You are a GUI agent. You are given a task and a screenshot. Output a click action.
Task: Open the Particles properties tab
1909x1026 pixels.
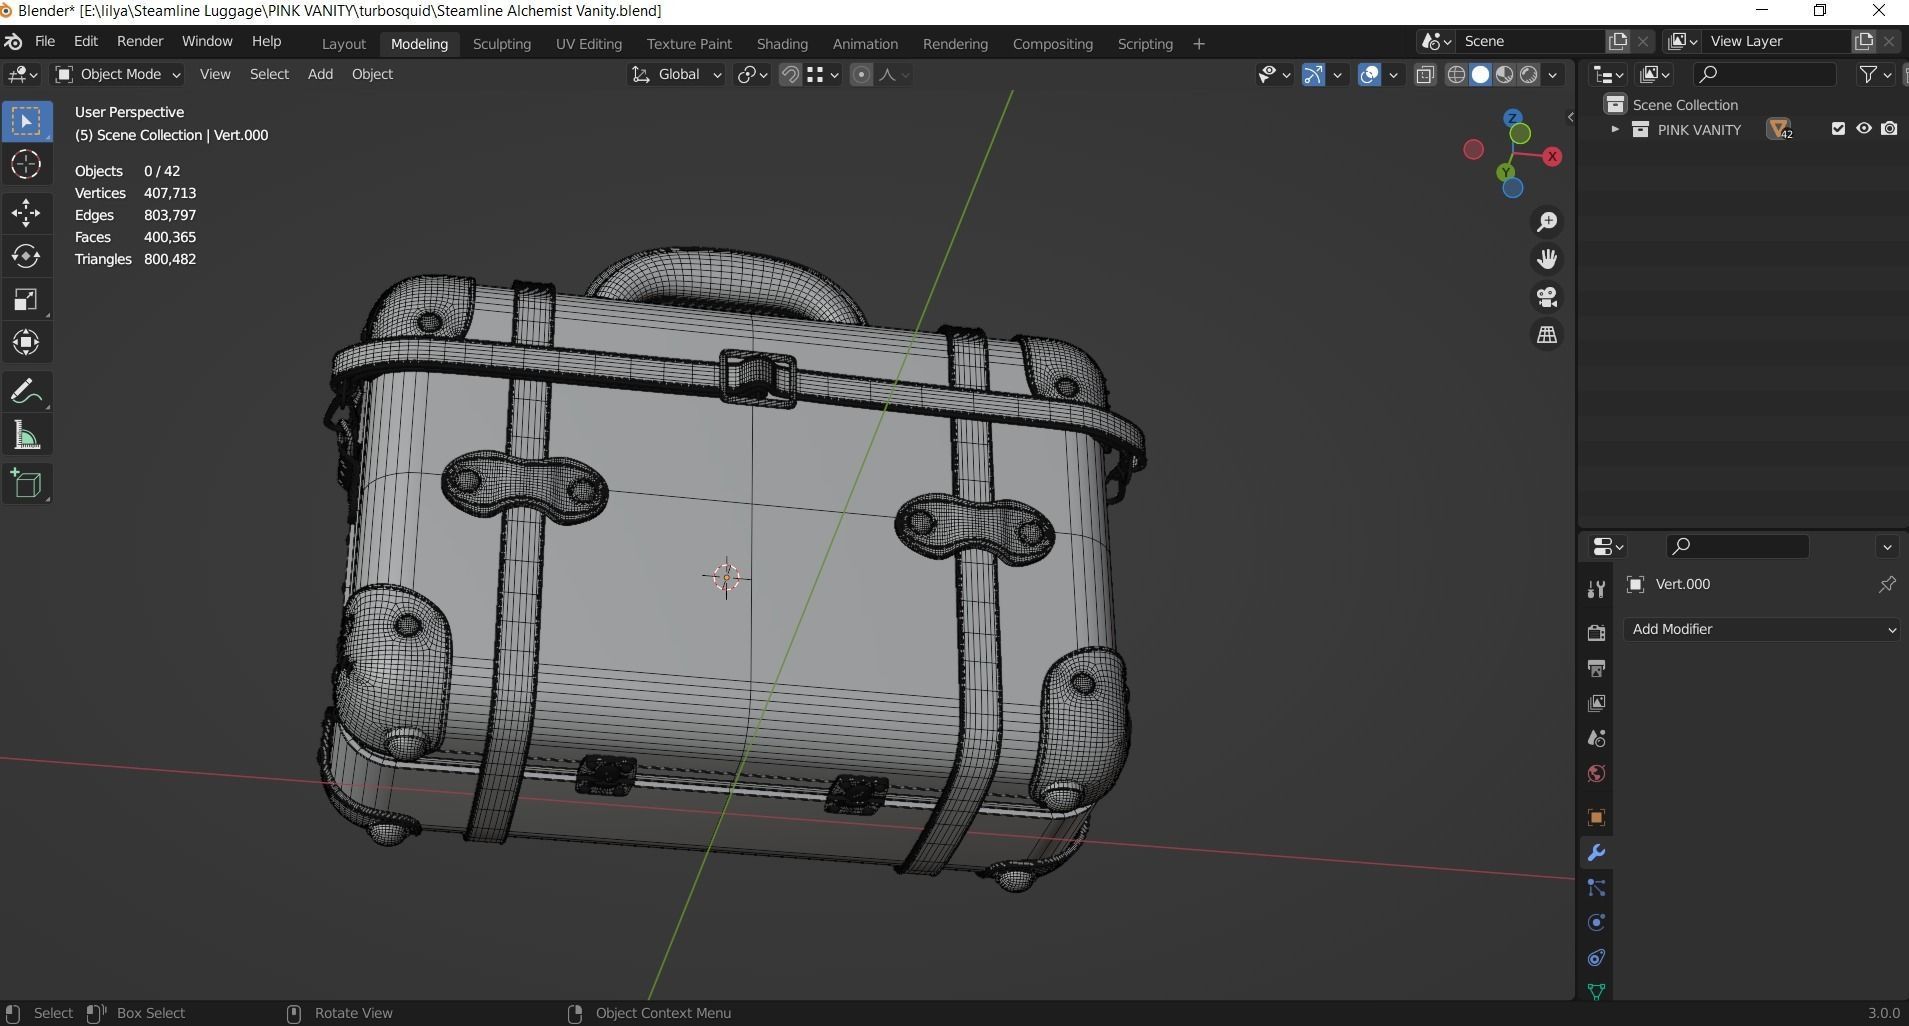coord(1596,888)
